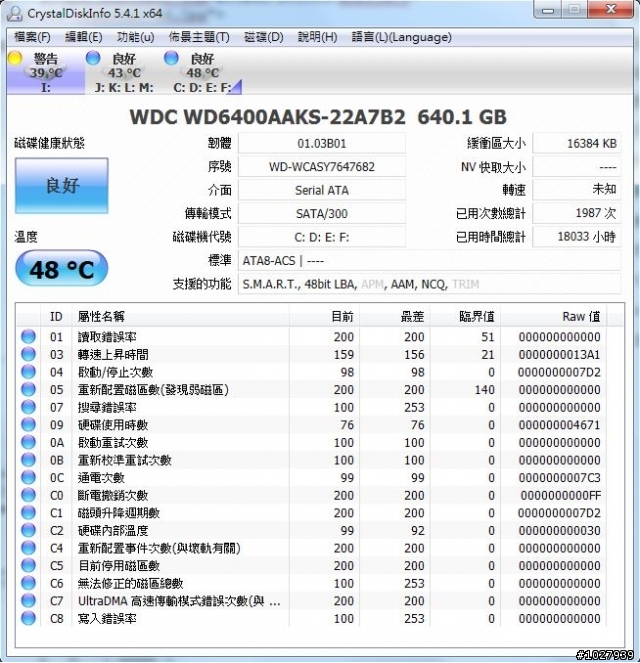Image resolution: width=640 pixels, height=663 pixels.
Task: Click raw value 0000000007C3
Action: pos(559,478)
